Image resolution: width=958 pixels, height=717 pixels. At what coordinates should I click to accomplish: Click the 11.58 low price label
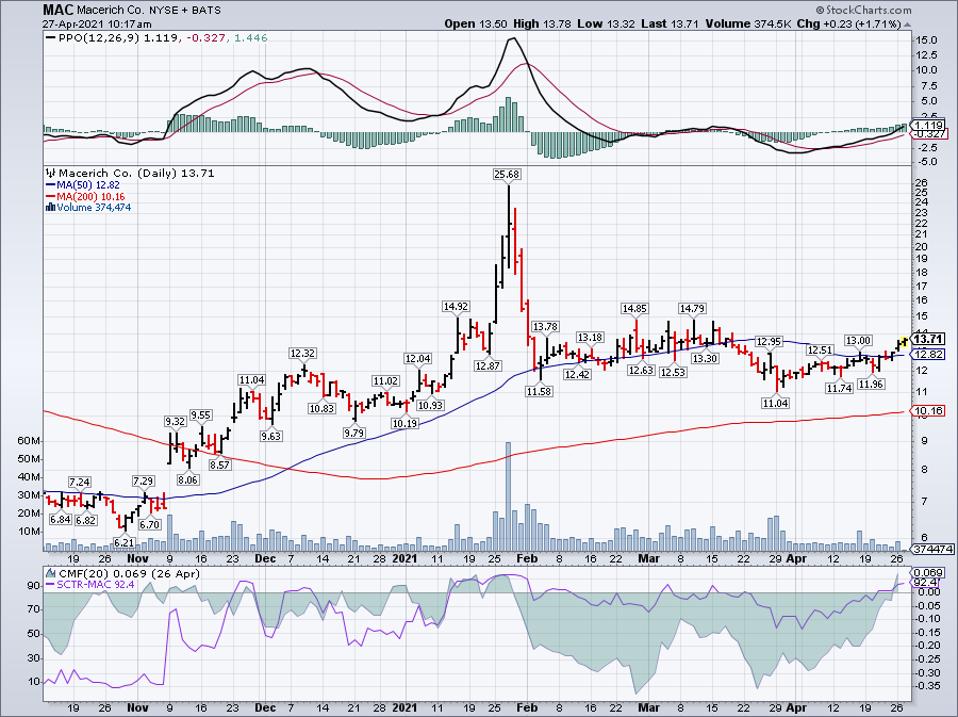pyautogui.click(x=539, y=391)
